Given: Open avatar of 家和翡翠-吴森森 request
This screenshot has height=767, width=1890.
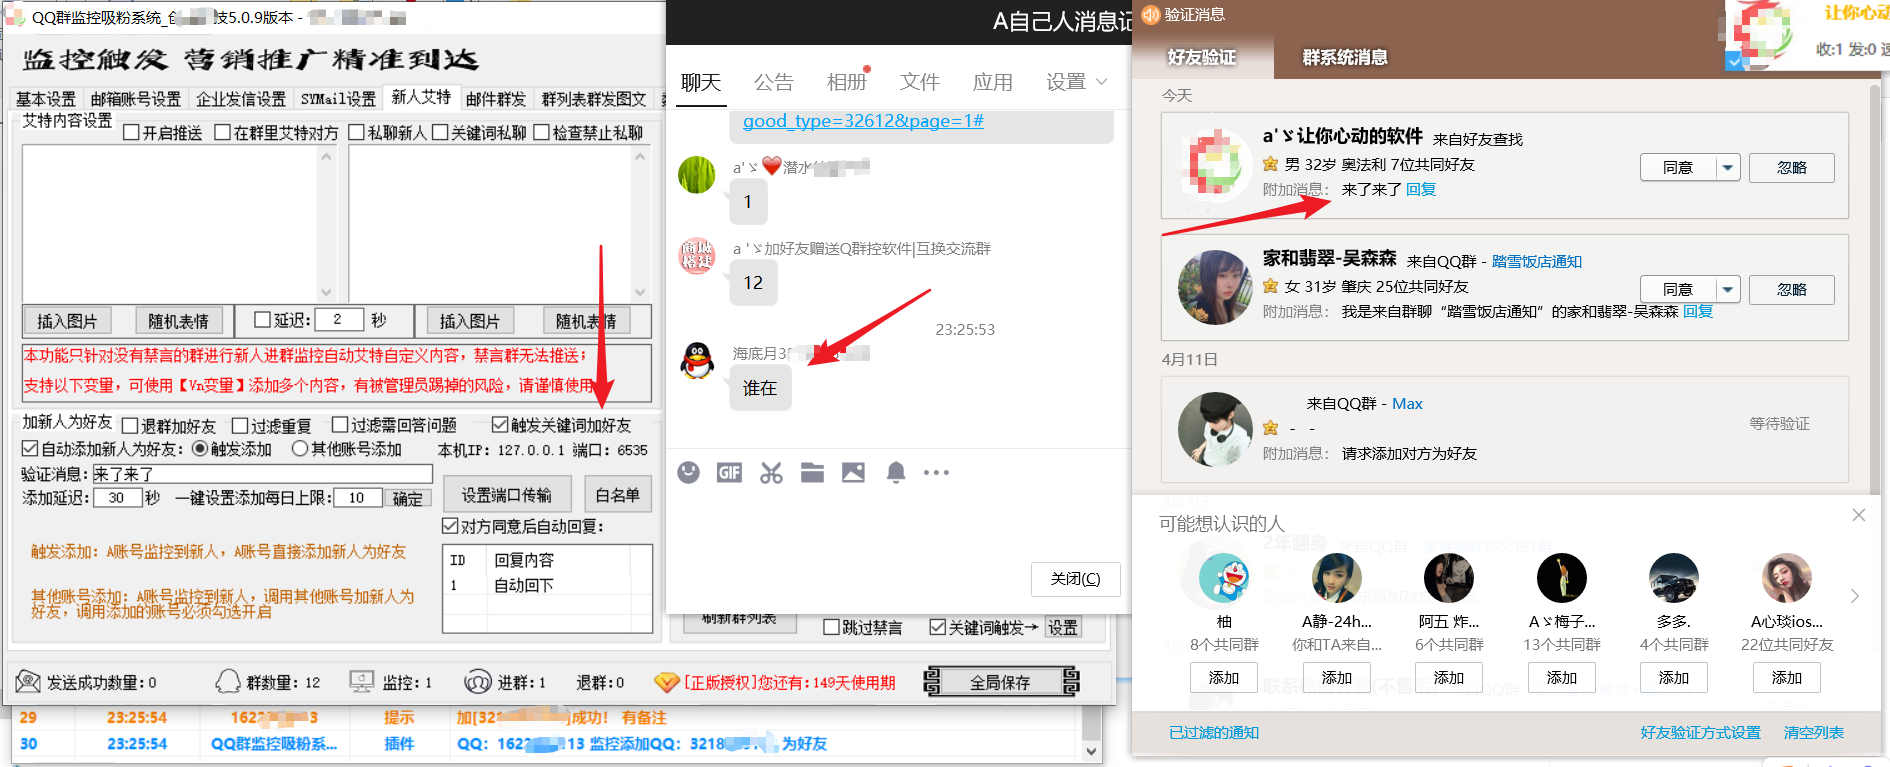Looking at the screenshot, I should point(1215,287).
